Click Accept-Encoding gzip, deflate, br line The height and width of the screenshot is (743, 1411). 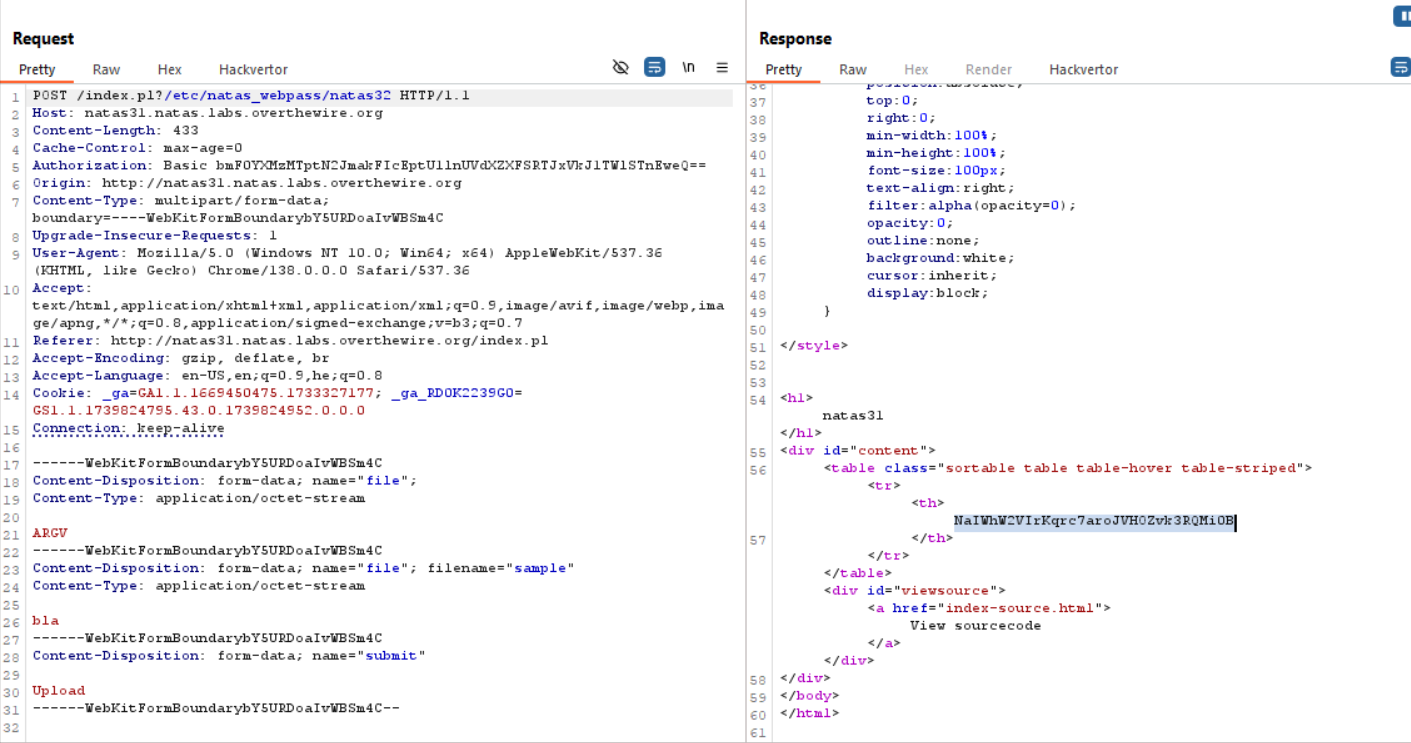[180, 358]
